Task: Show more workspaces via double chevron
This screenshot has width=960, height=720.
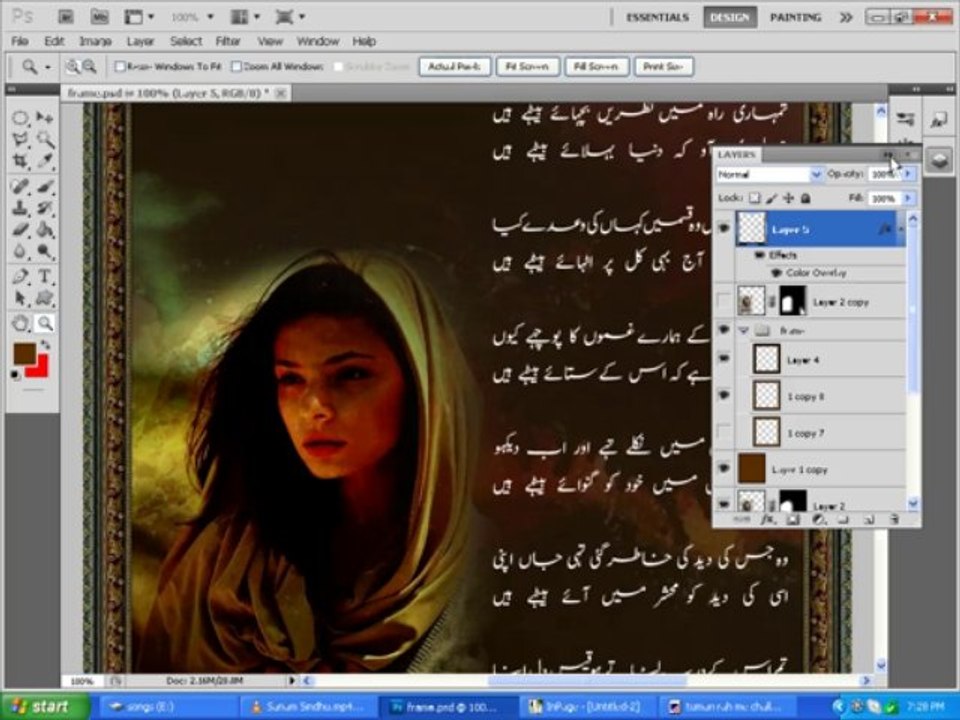Action: click(x=846, y=17)
